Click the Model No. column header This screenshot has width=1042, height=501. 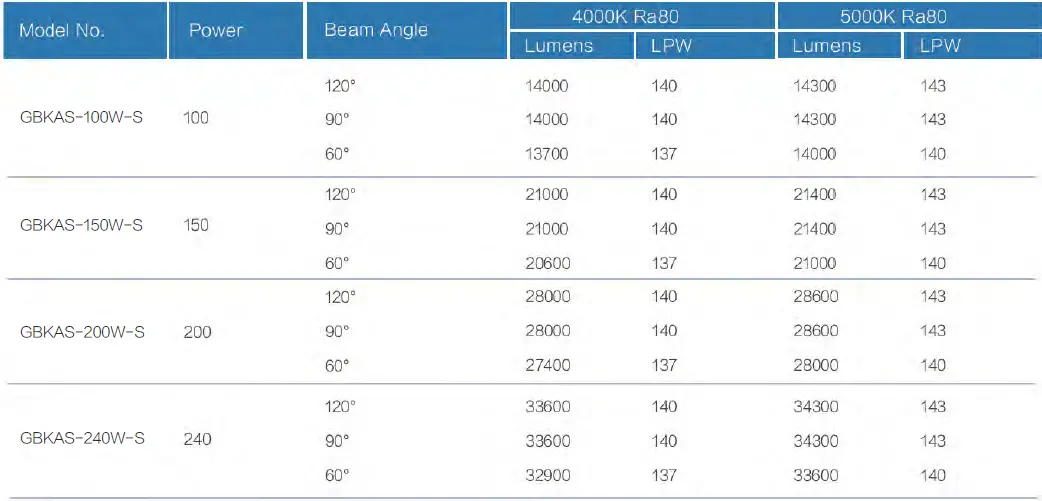coord(62,30)
